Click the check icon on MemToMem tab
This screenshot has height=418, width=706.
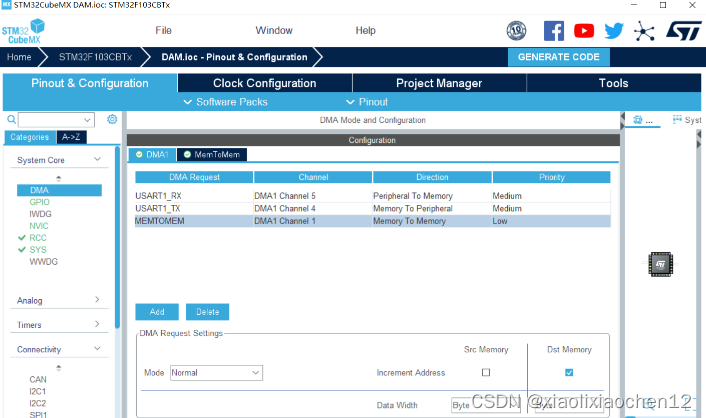coord(187,154)
